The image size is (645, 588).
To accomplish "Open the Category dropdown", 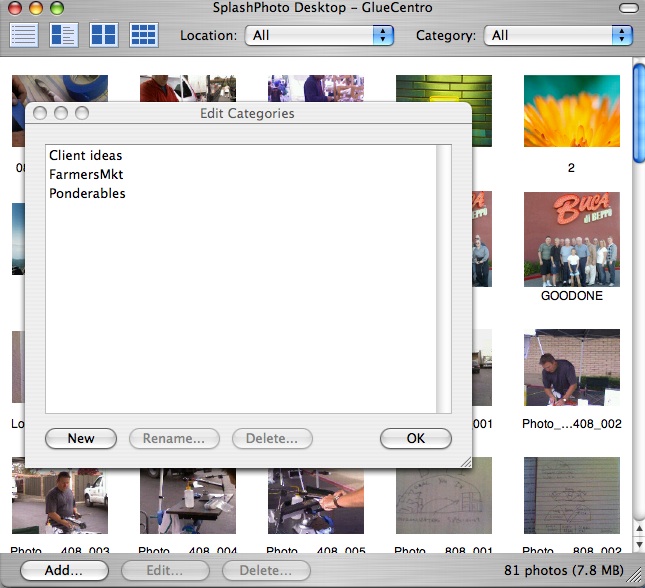I will coord(558,35).
